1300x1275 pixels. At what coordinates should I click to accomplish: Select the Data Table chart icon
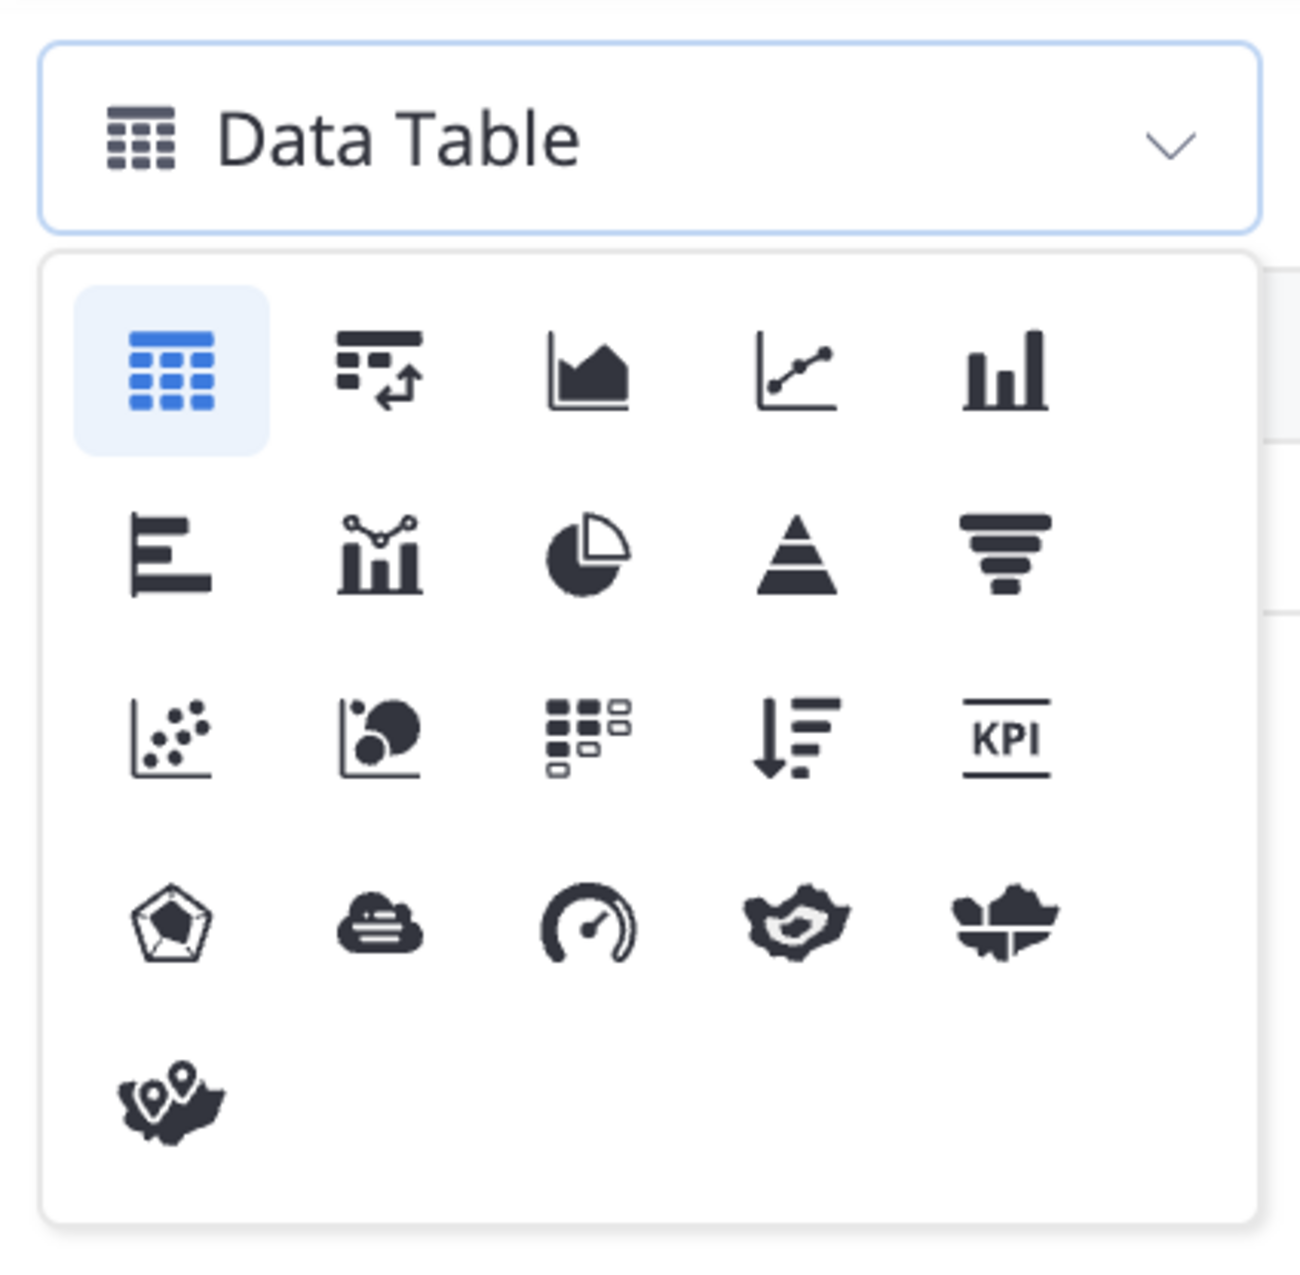[171, 371]
